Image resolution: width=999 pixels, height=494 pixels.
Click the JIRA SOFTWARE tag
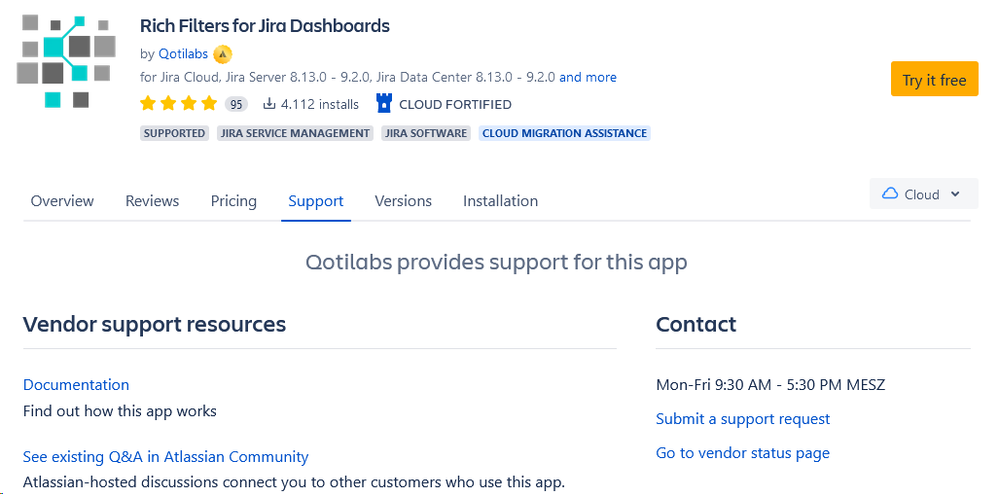[x=426, y=133]
